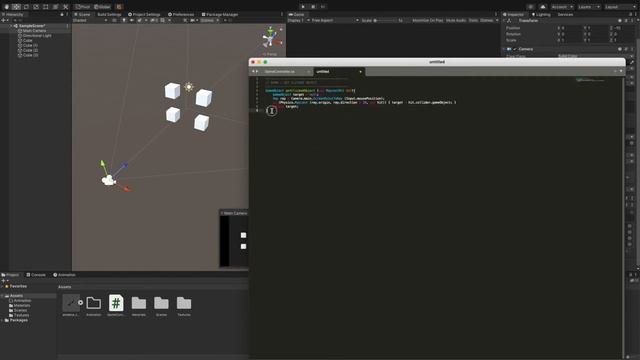Switch to the Game tab
This screenshot has height=360, width=640.
297,14
